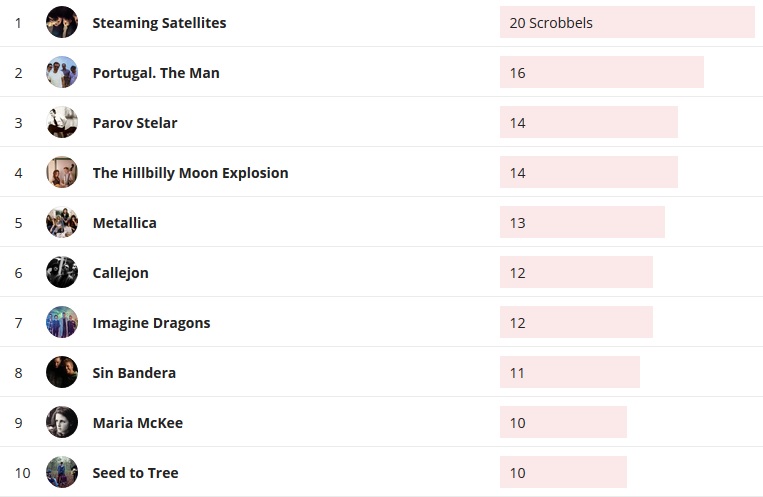763x497 pixels.
Task: Click Callejon artist avatar
Action: [62, 272]
